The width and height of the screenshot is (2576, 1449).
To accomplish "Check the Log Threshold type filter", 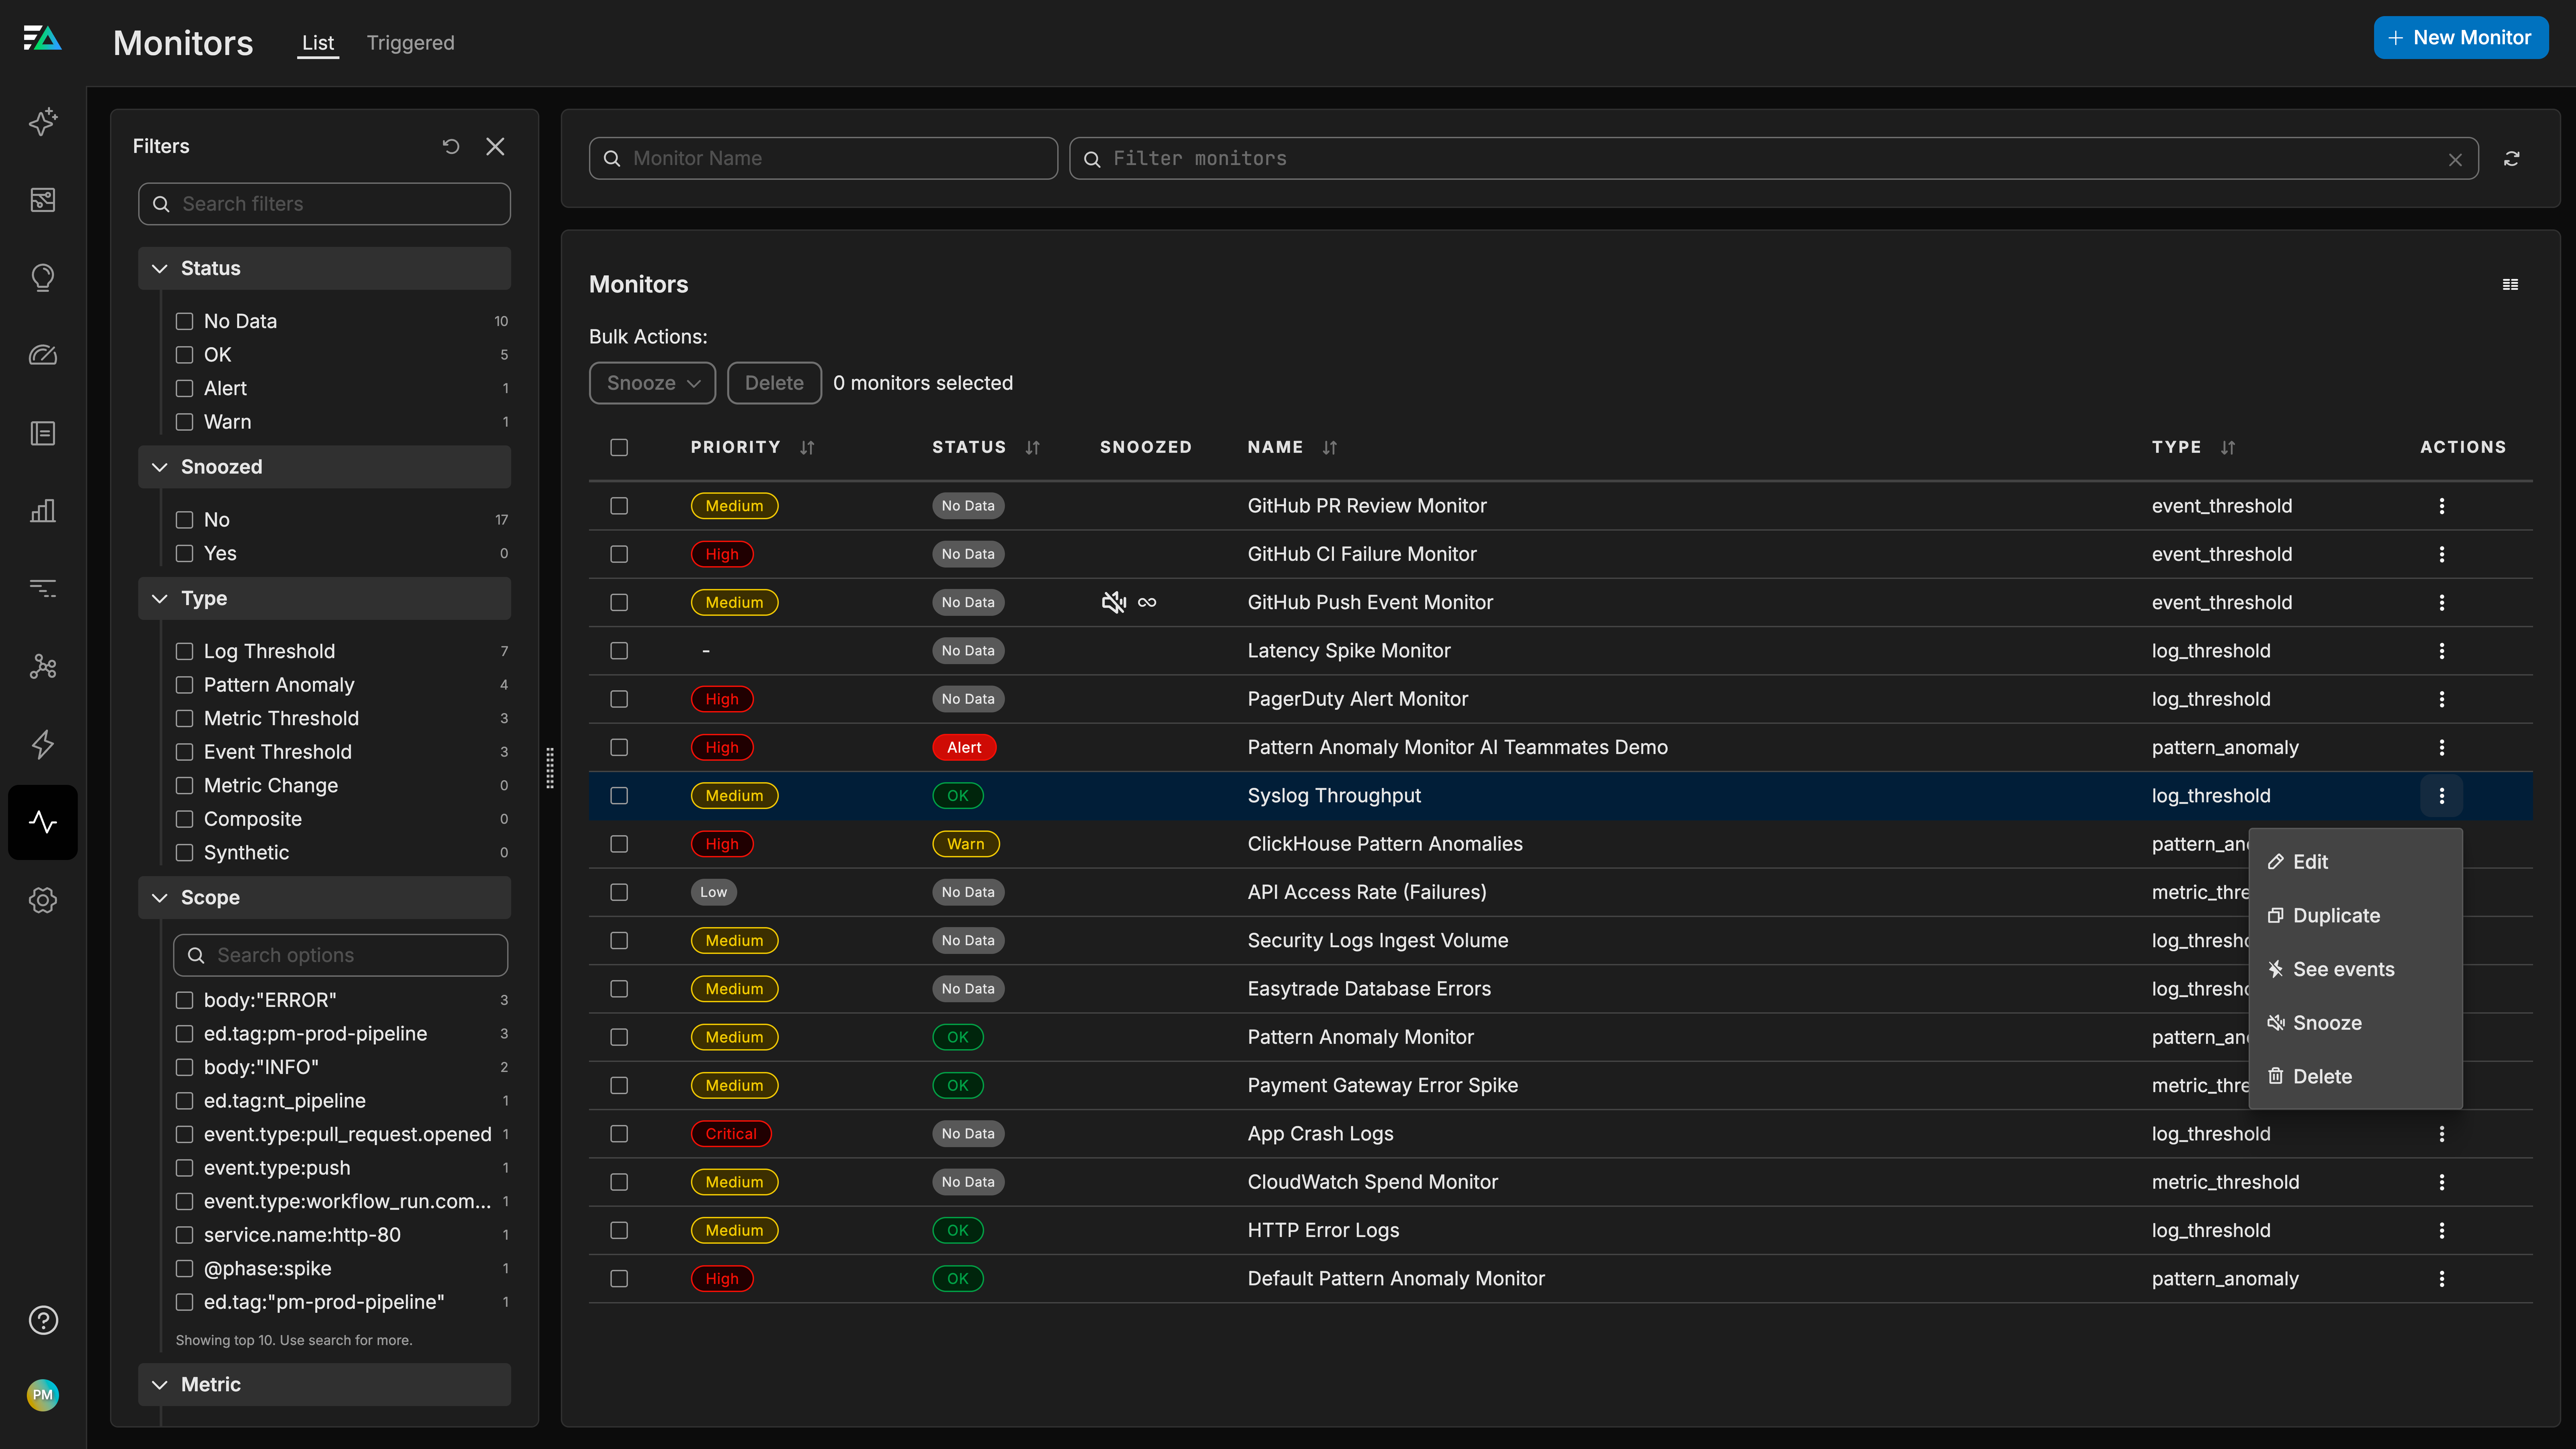I will click(x=184, y=651).
